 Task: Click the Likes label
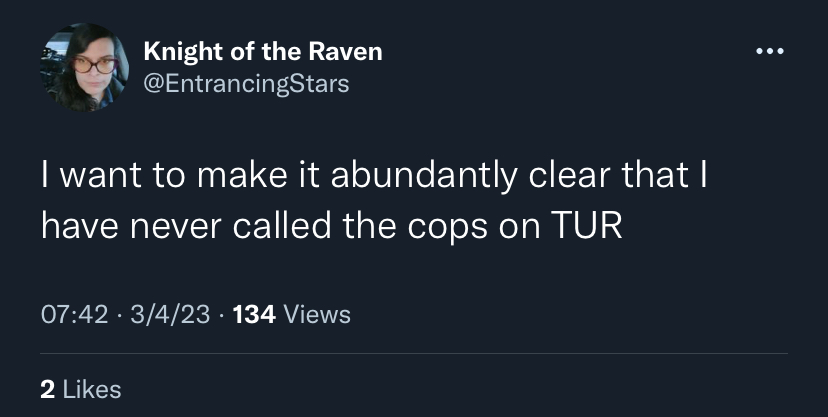(92, 390)
